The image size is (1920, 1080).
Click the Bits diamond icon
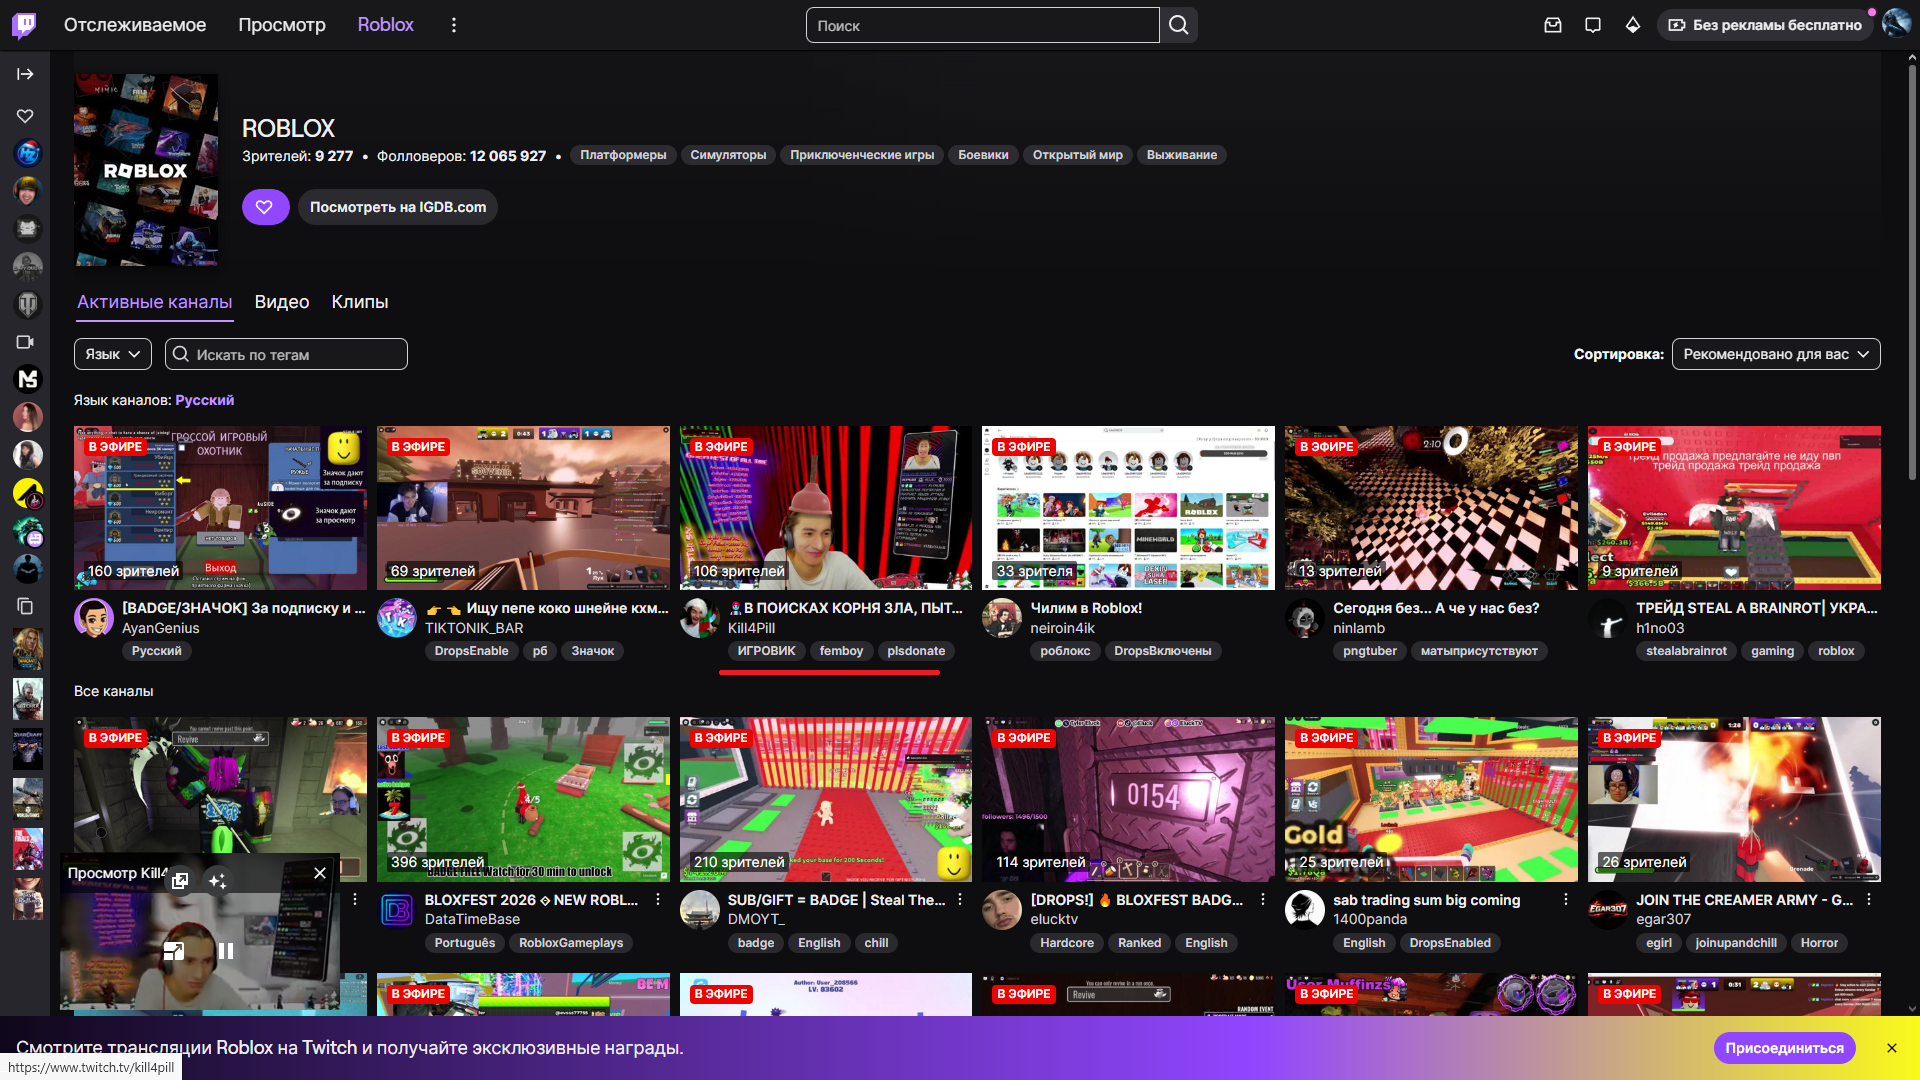pyautogui.click(x=1632, y=25)
